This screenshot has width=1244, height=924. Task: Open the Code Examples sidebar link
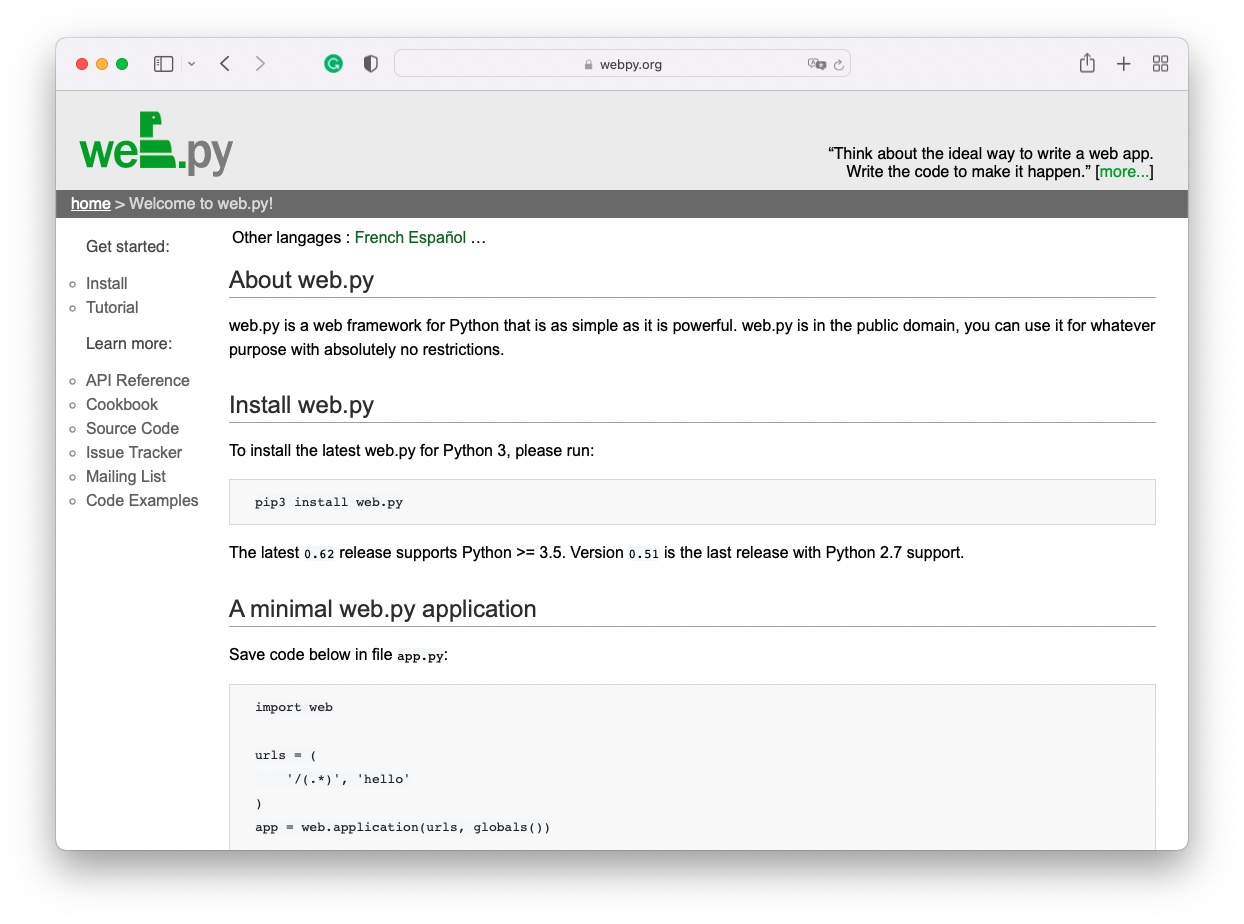point(142,500)
